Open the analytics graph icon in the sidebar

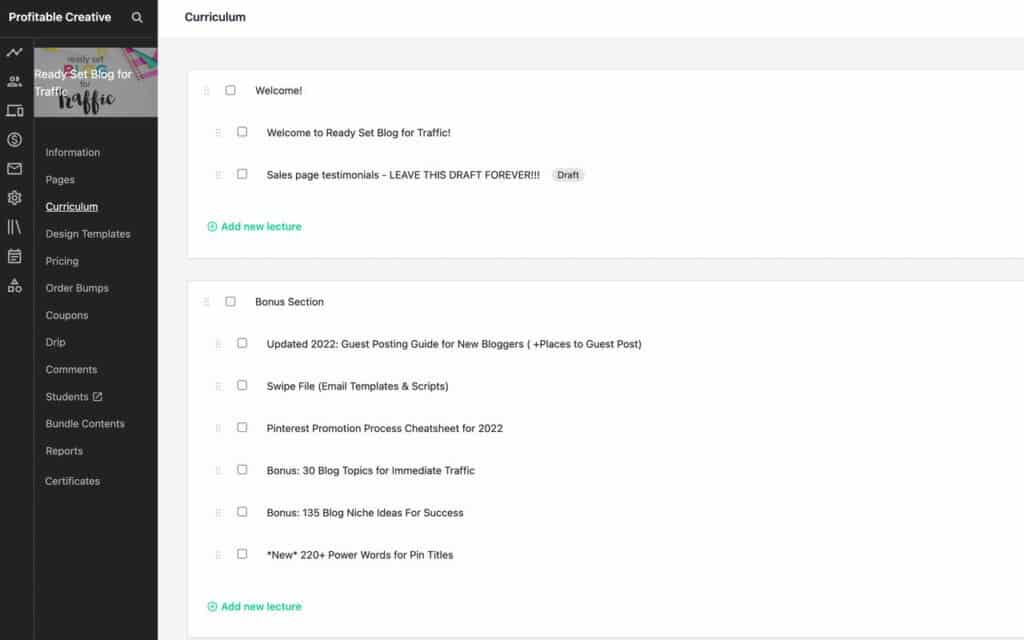pos(14,52)
